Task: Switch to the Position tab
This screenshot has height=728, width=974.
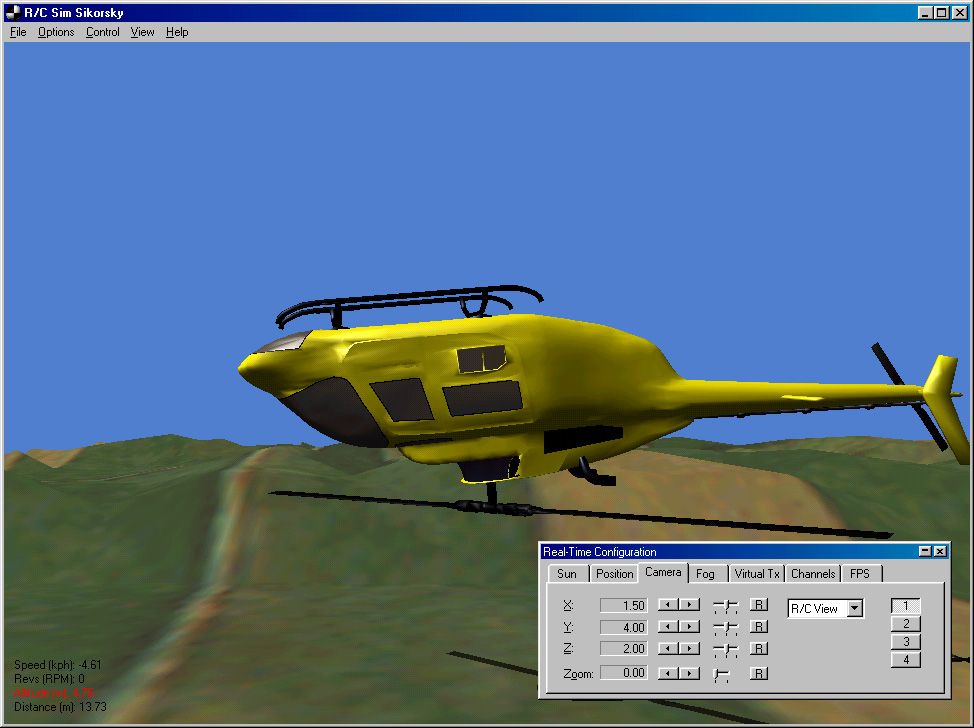Action: point(613,574)
